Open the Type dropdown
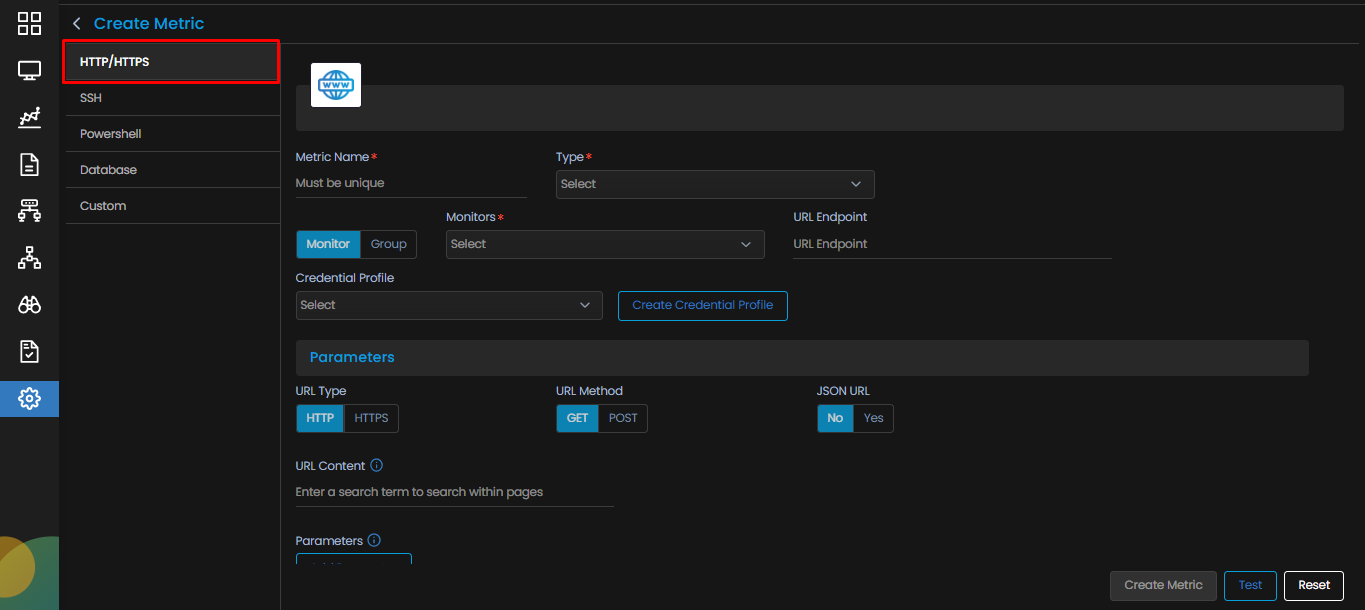This screenshot has height=610, width=1365. point(715,184)
